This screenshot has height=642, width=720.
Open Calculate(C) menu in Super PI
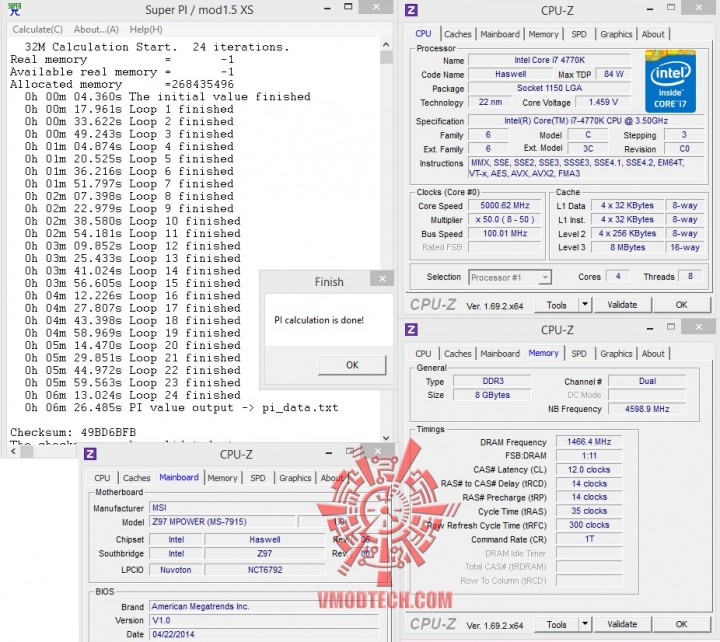click(x=38, y=29)
